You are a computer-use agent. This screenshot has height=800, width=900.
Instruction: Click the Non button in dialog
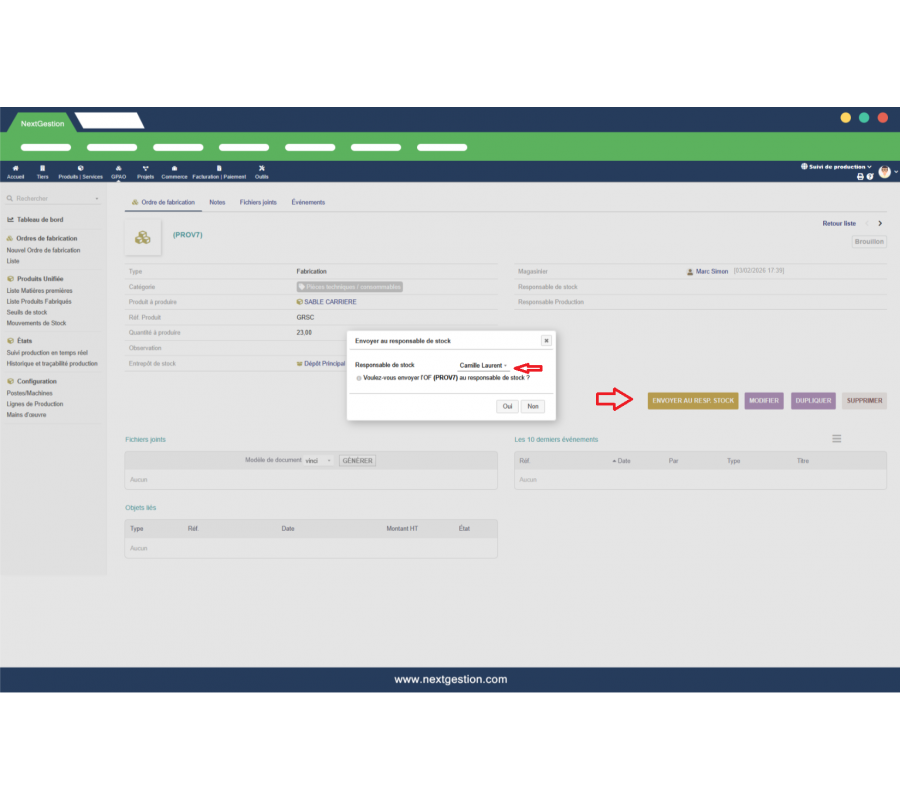(x=533, y=406)
